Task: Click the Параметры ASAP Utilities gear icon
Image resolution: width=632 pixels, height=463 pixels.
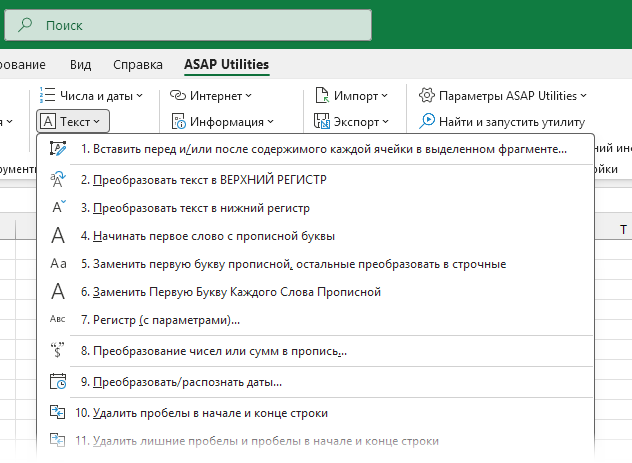Action: [427, 96]
